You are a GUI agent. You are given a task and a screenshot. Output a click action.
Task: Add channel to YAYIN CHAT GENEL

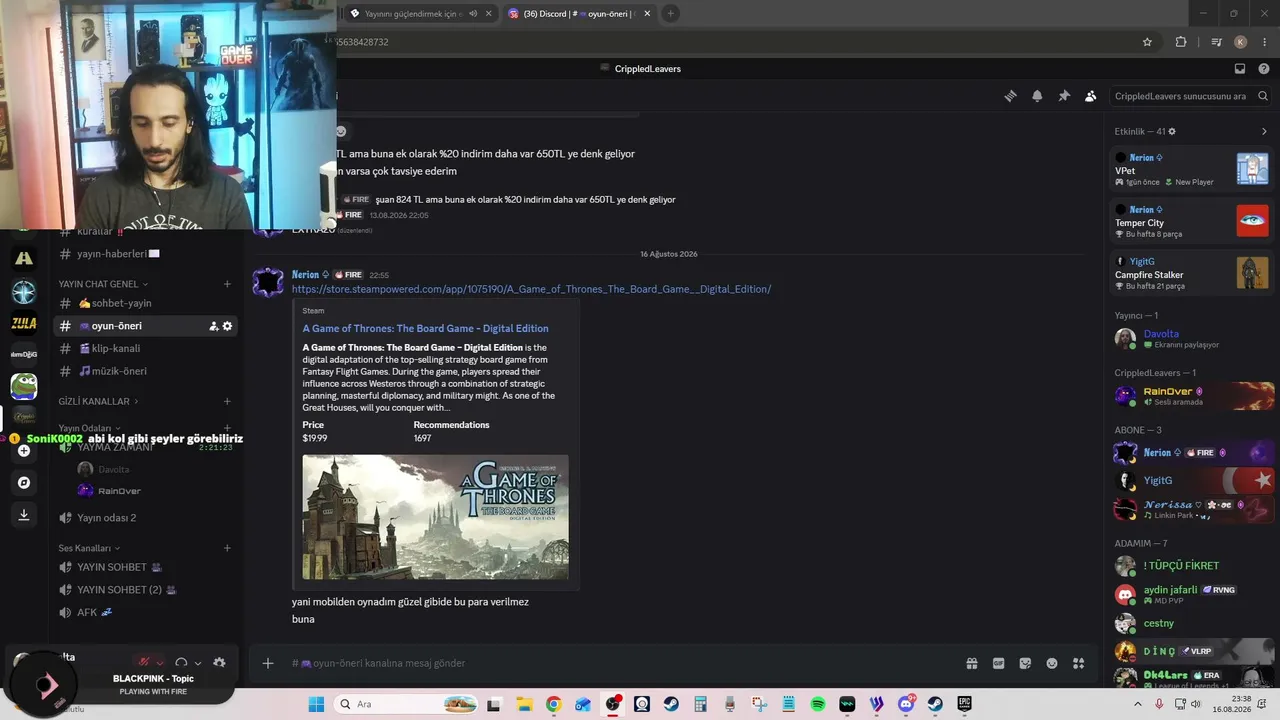227,284
